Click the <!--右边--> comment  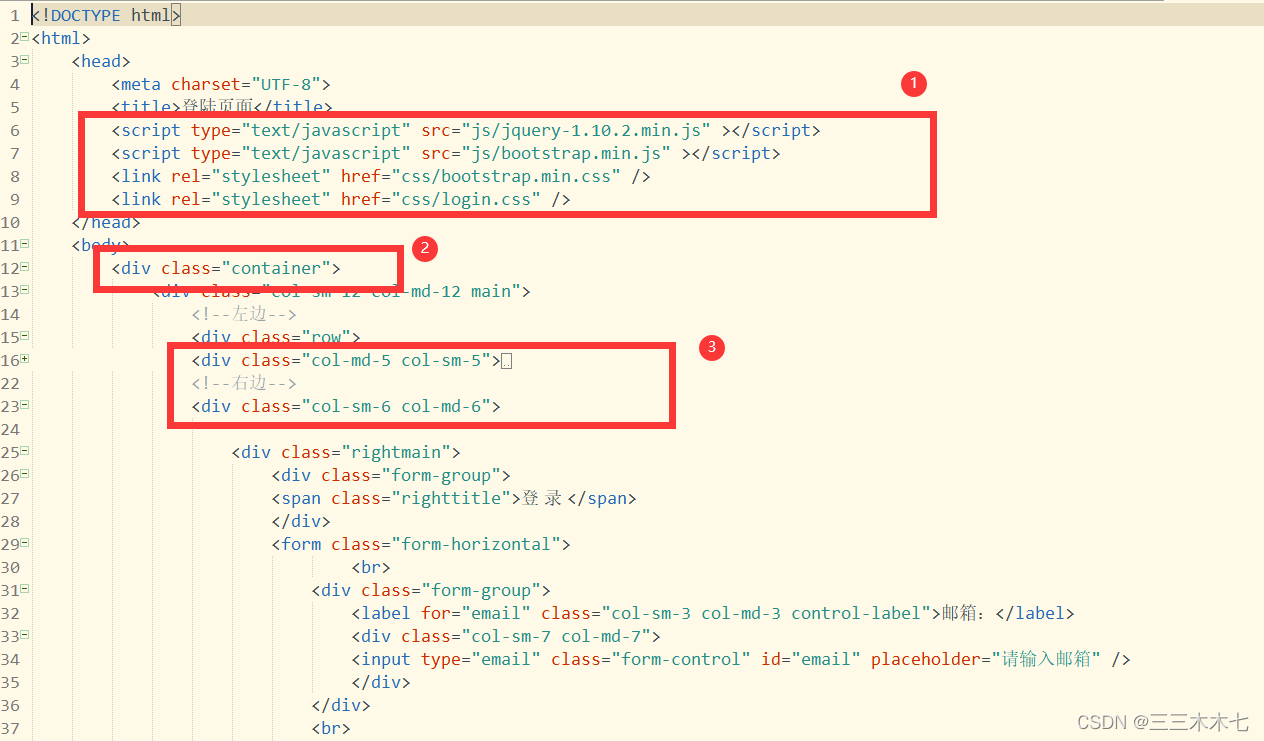click(x=245, y=383)
